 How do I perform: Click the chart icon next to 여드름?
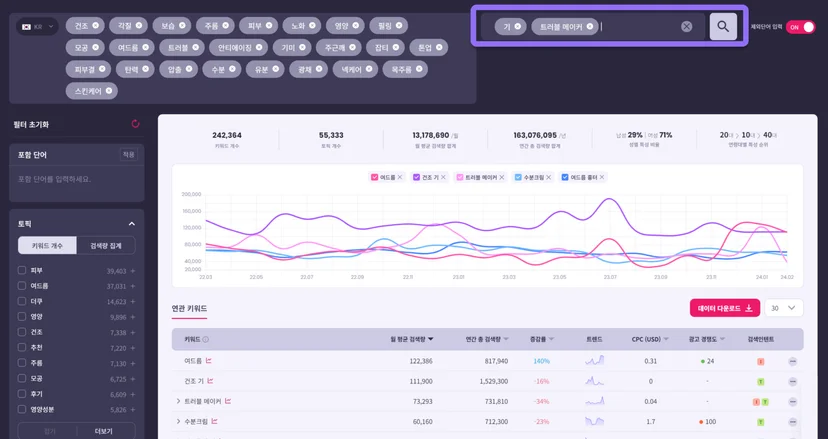tap(209, 361)
